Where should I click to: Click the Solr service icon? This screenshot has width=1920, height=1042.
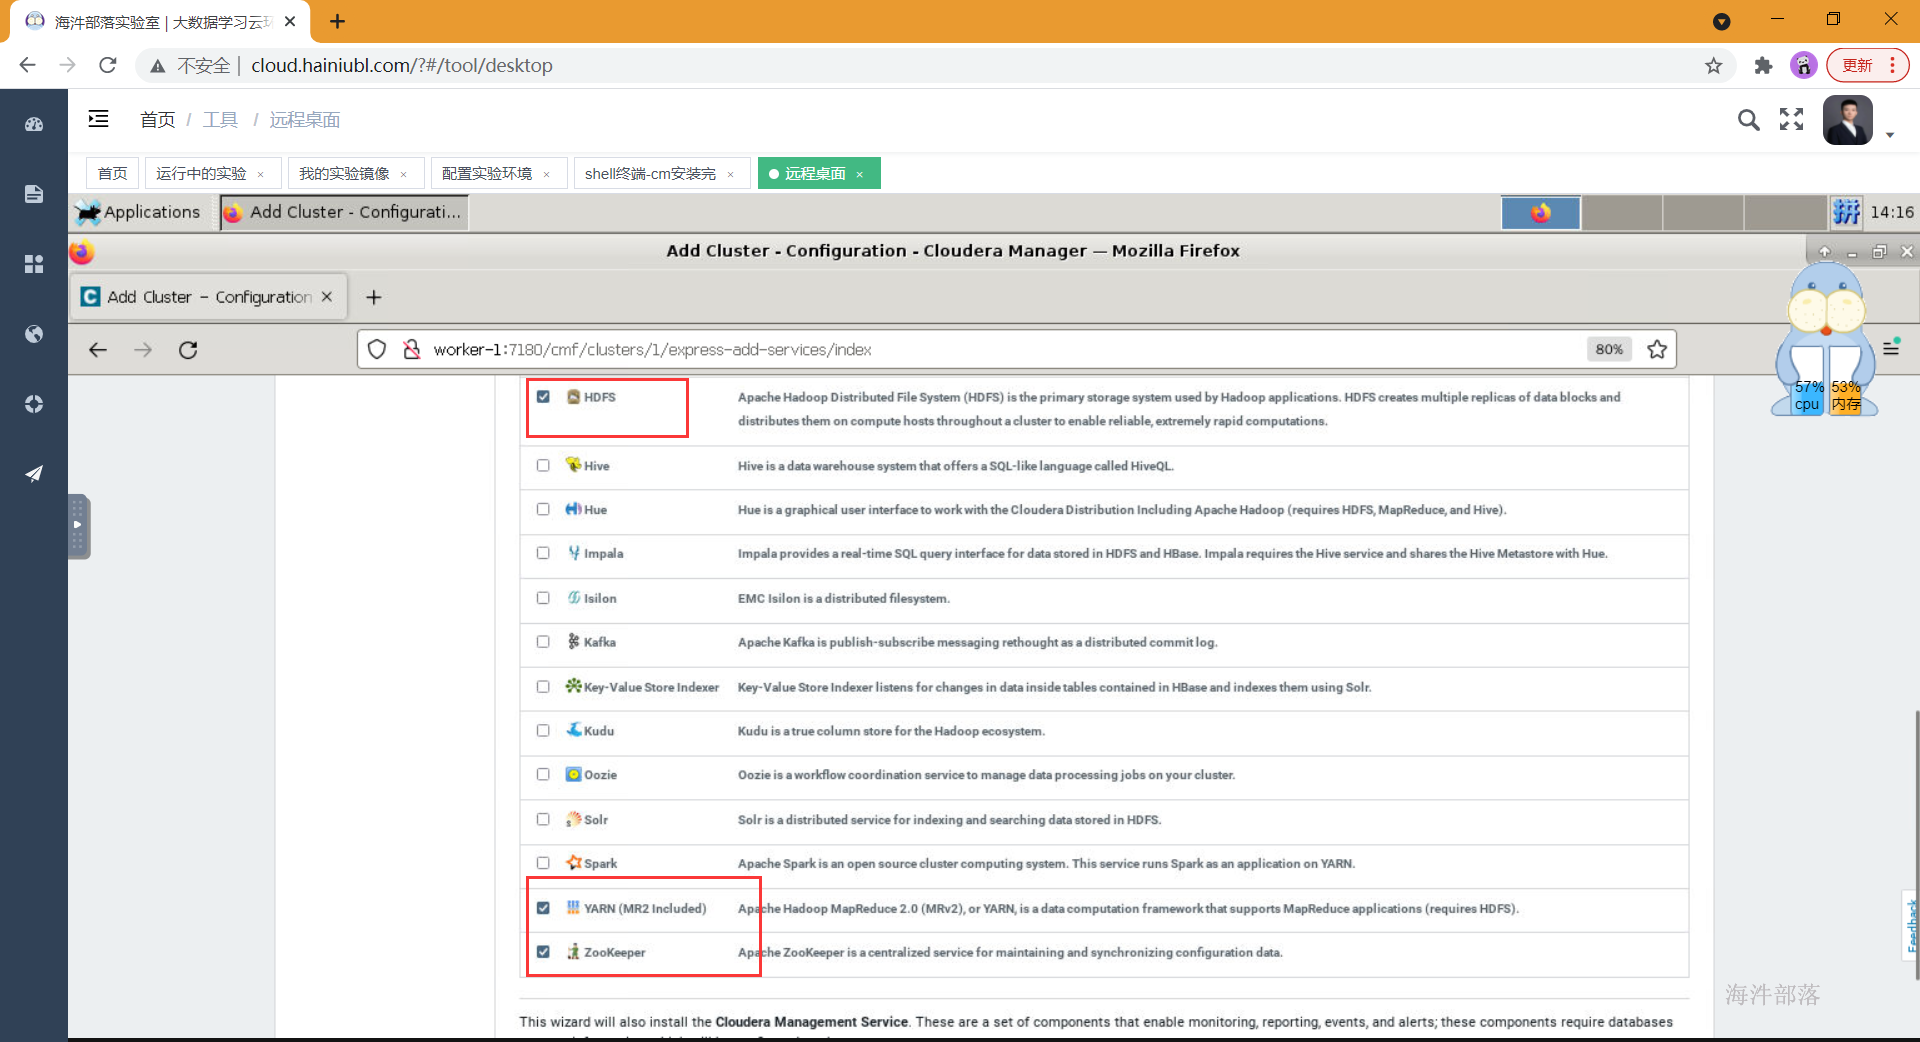click(574, 819)
